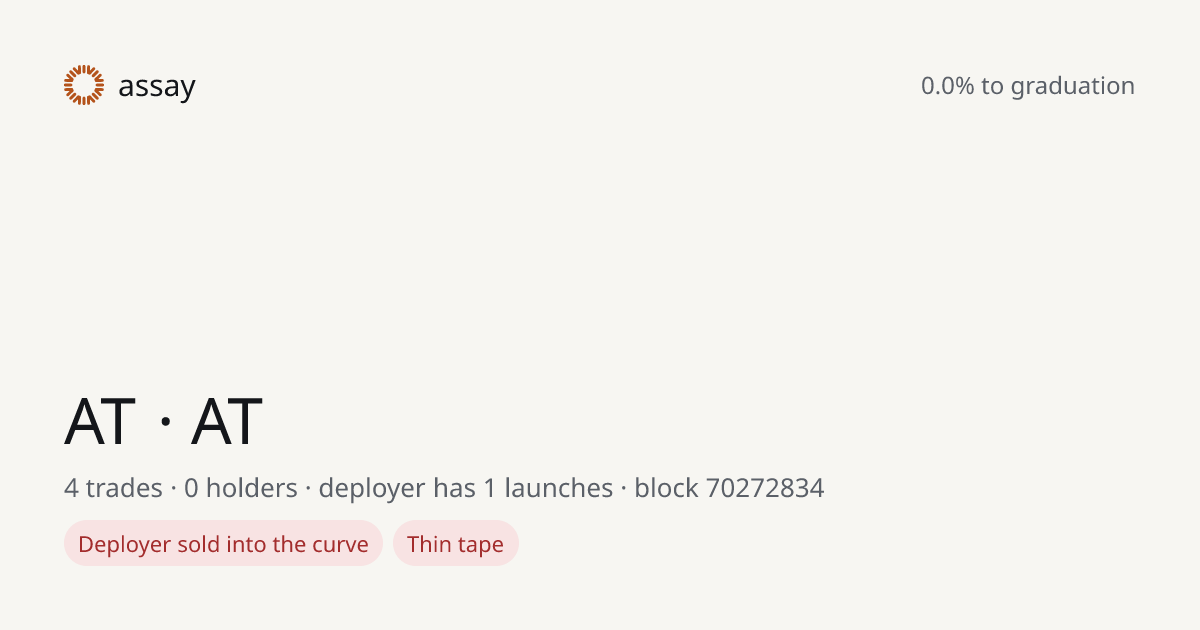The width and height of the screenshot is (1200, 630).
Task: Select the second AT ticker symbol
Action: (x=227, y=421)
